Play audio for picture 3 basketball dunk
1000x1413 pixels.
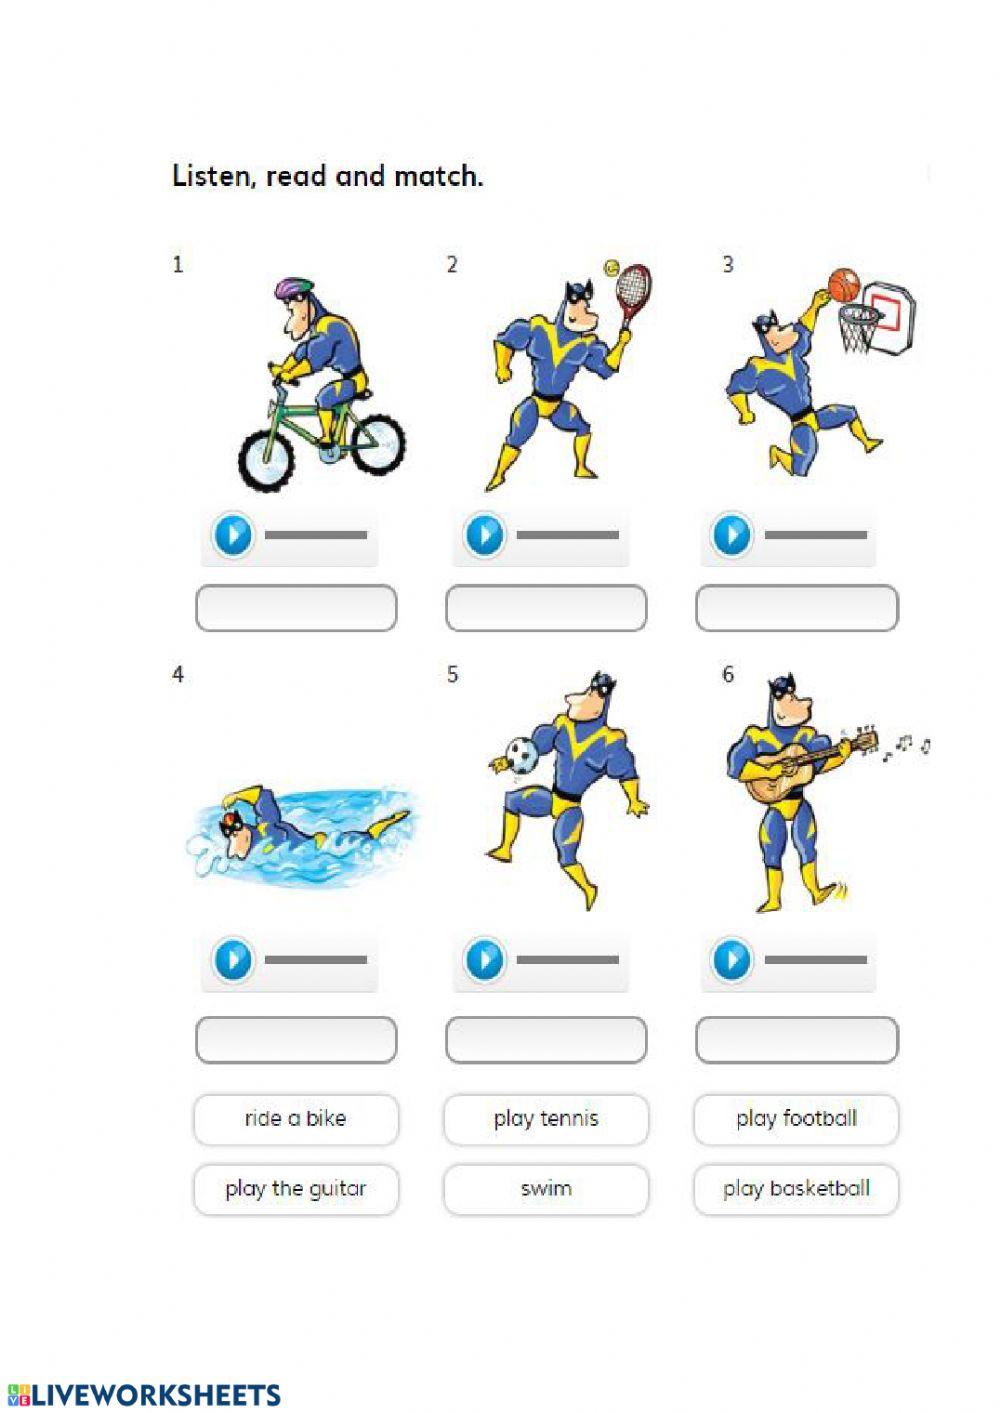tap(732, 535)
